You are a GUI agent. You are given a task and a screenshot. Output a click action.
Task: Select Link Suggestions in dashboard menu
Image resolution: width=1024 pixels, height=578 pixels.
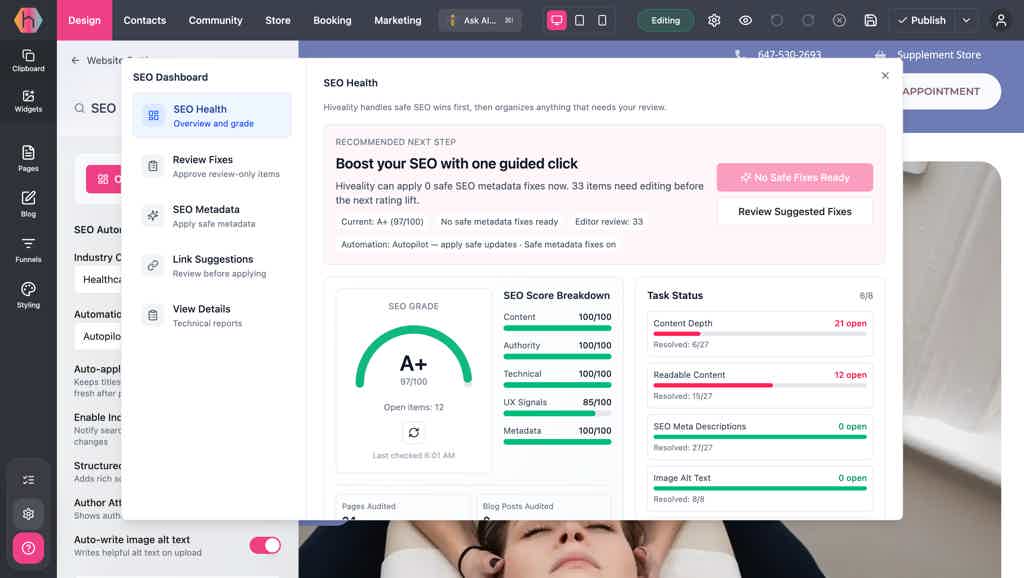[x=212, y=265]
